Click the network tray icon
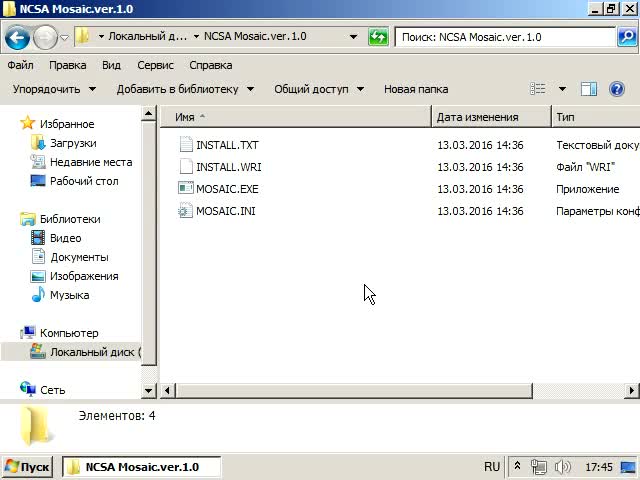 tap(540, 467)
